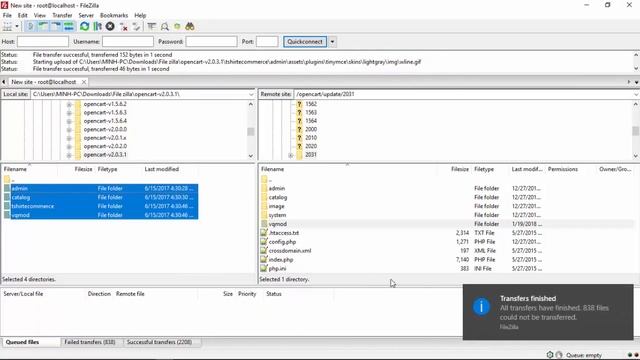Focus the Port input field
The height and width of the screenshot is (360, 640).
(x=267, y=42)
